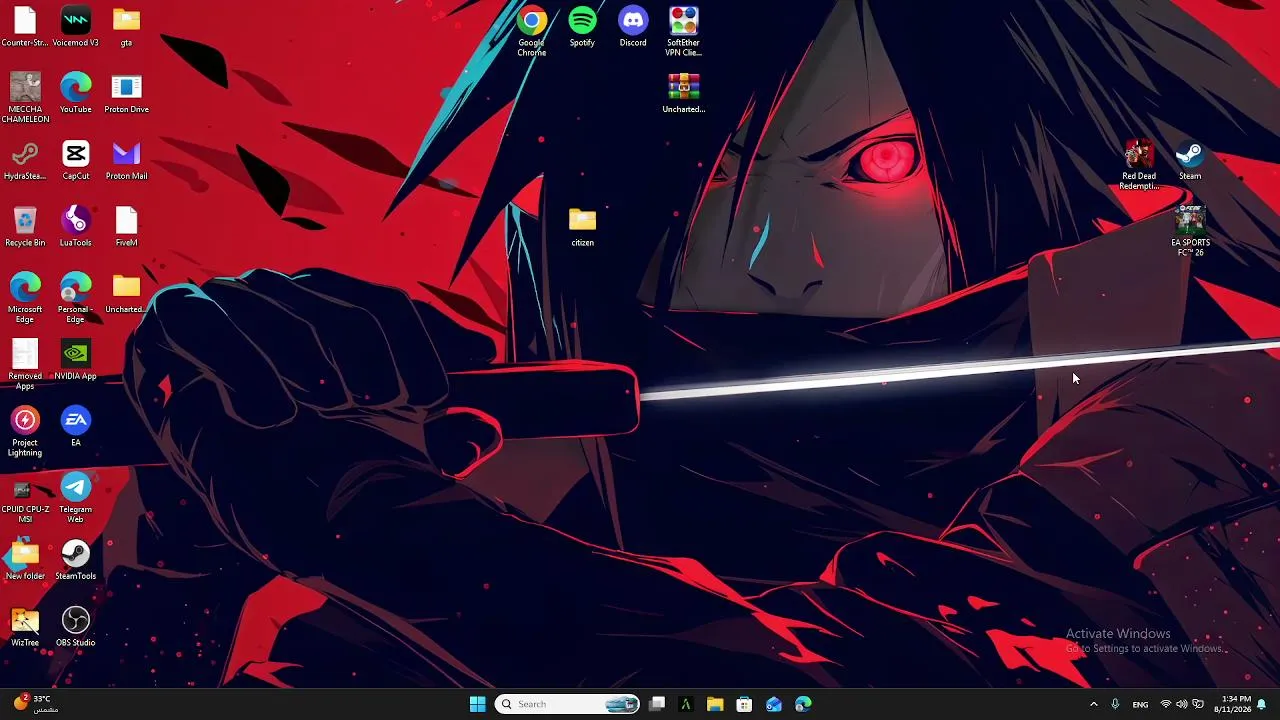Select the OBS Studio desktop shortcut
The image size is (1280, 720).
click(x=76, y=627)
